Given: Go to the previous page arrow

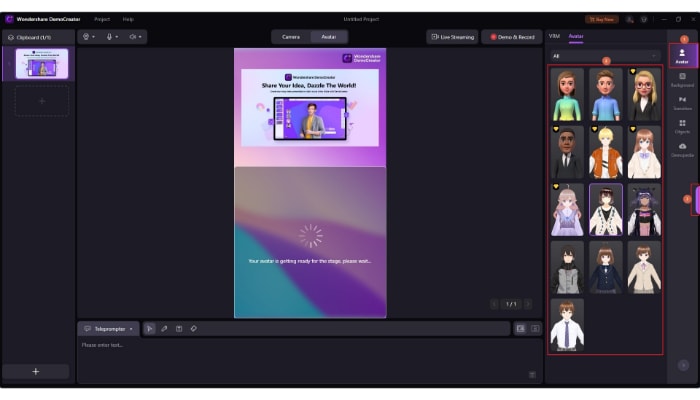Looking at the screenshot, I should [x=494, y=304].
